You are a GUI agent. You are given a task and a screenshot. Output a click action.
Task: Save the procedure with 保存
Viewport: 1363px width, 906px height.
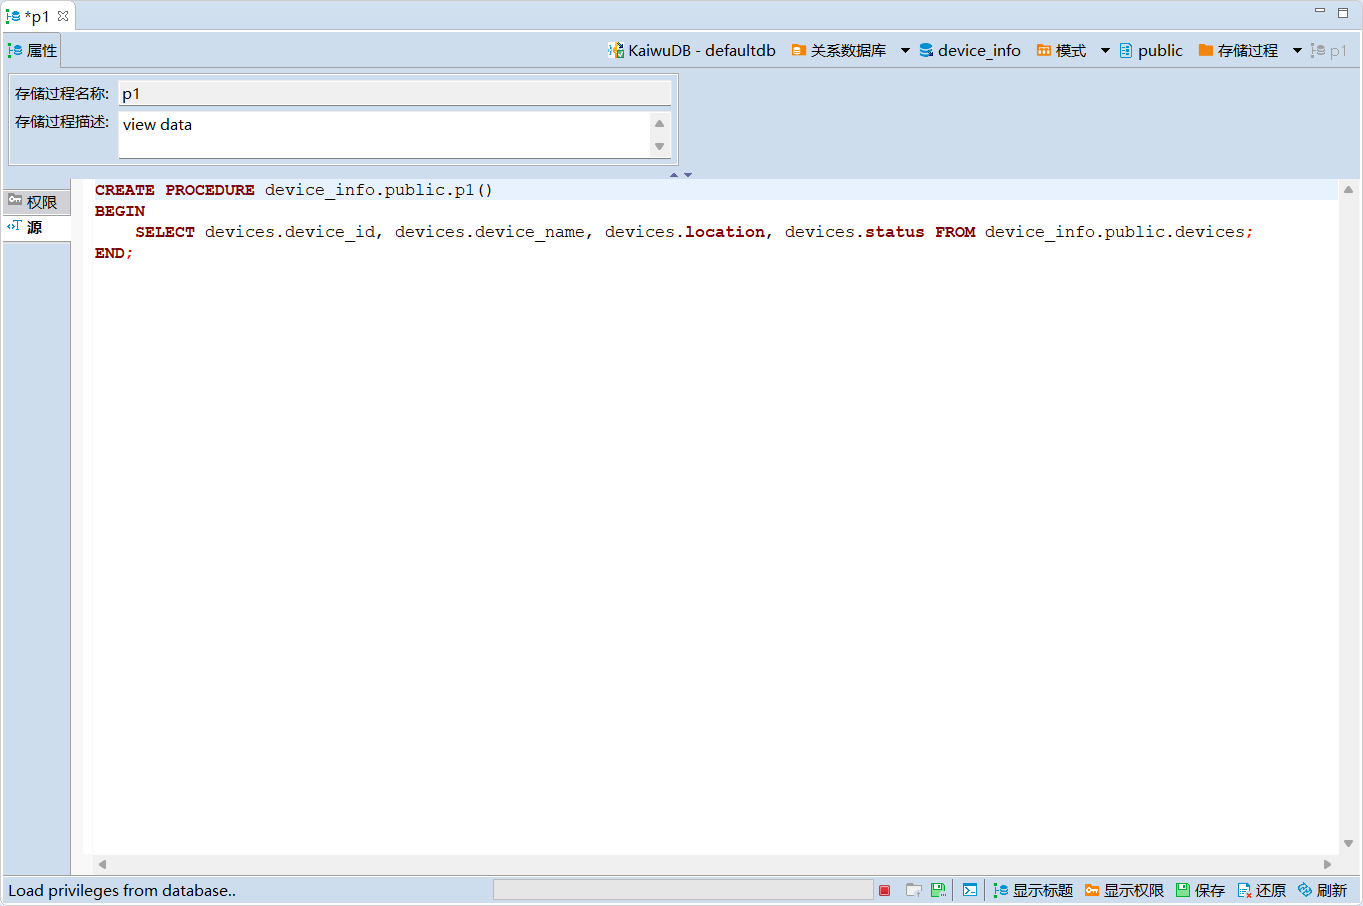pos(1200,890)
